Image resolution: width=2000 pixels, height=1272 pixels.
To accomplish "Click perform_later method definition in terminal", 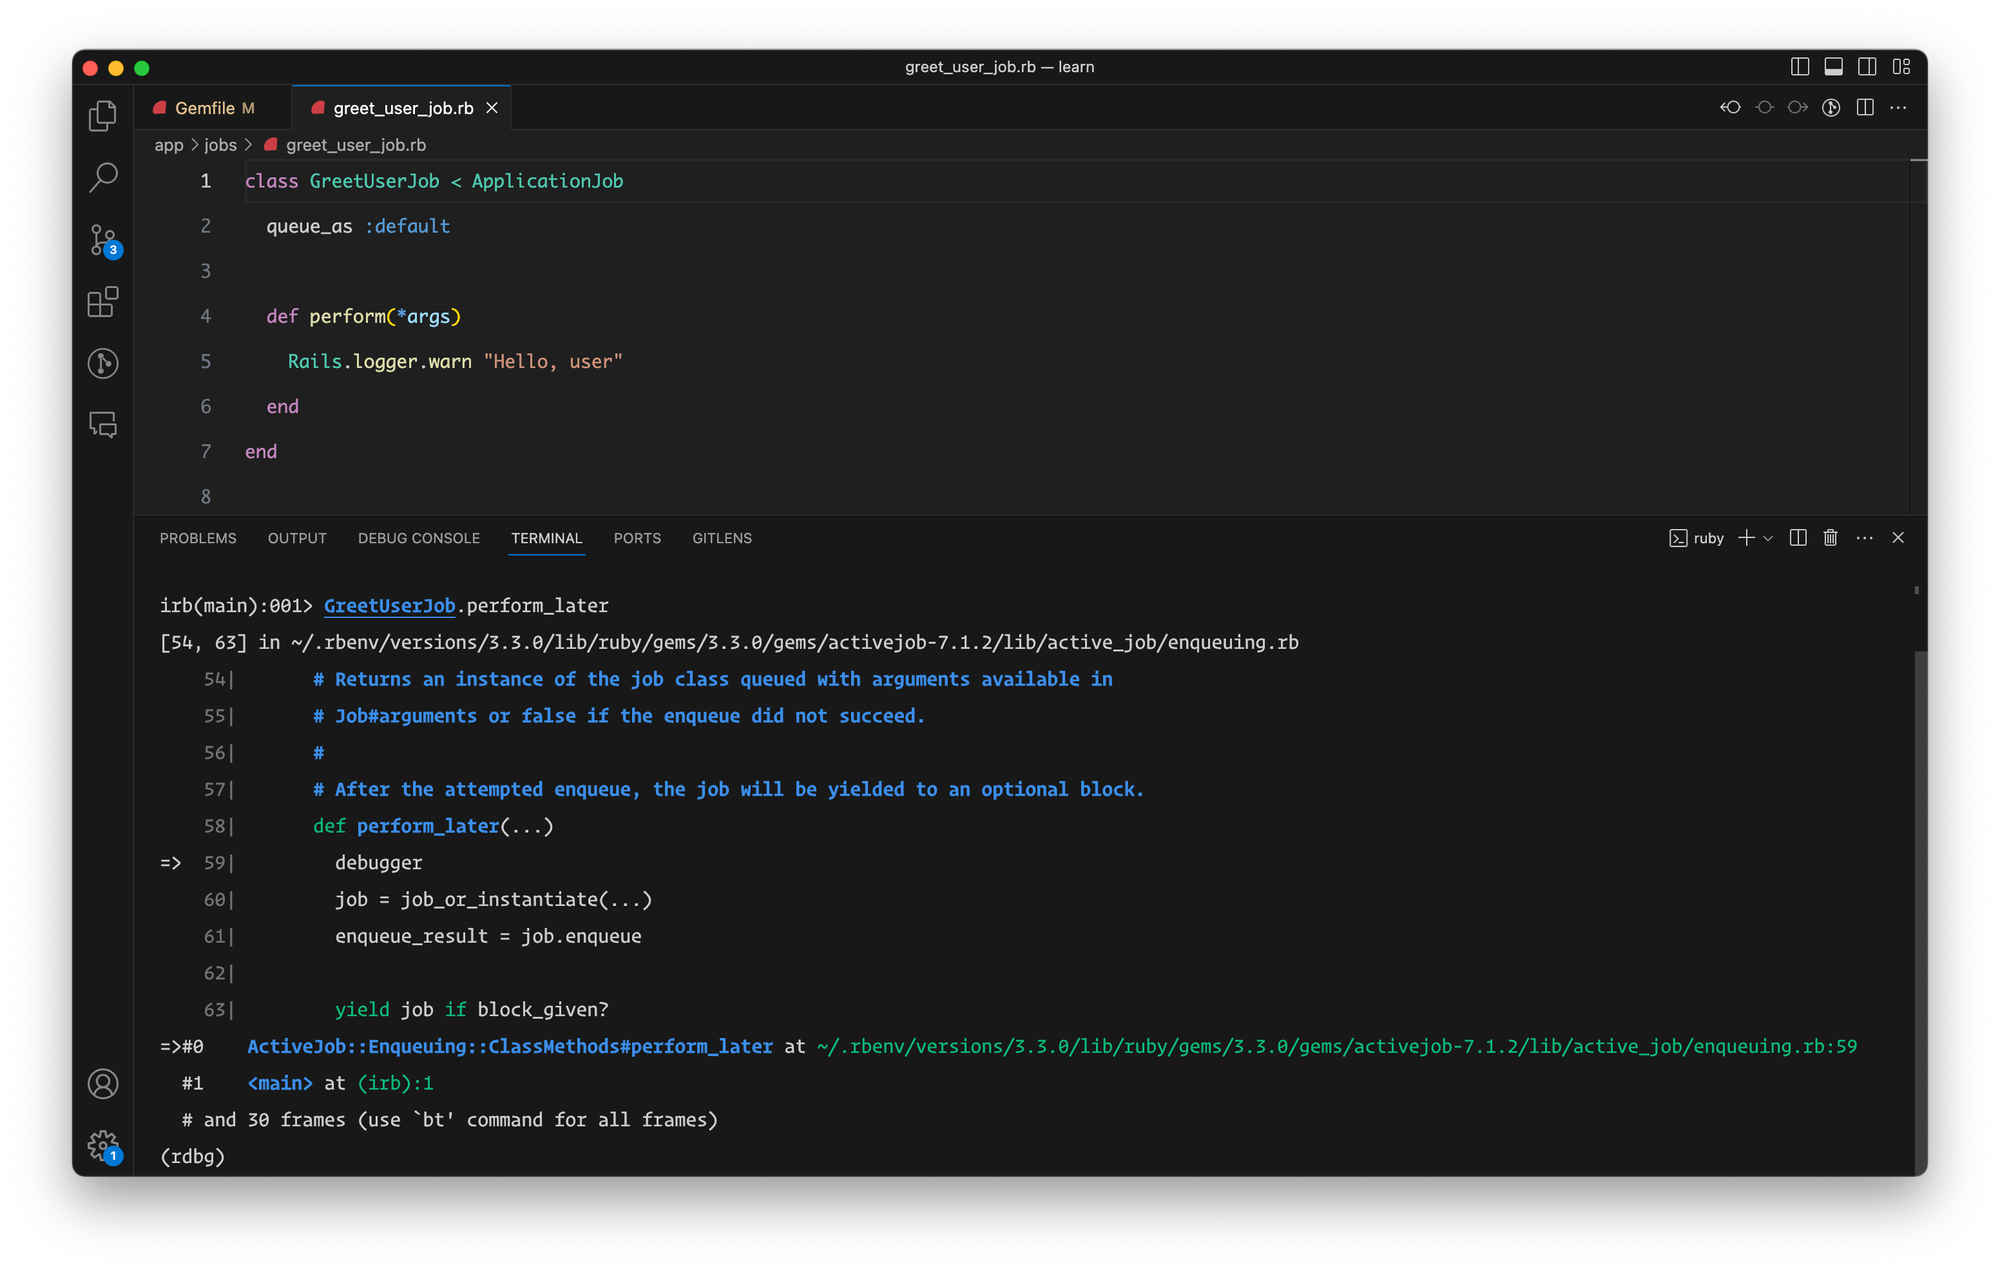I will (x=428, y=826).
